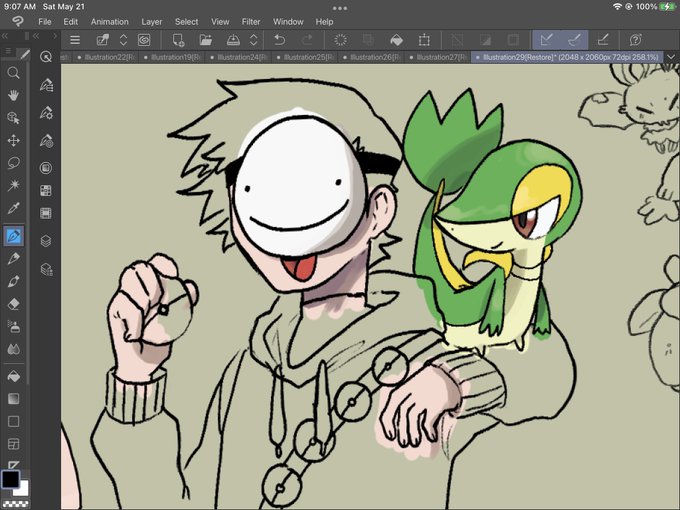Viewport: 680px width, 510px height.
Task: Open the canvas tab list dropdown
Action: 671,57
